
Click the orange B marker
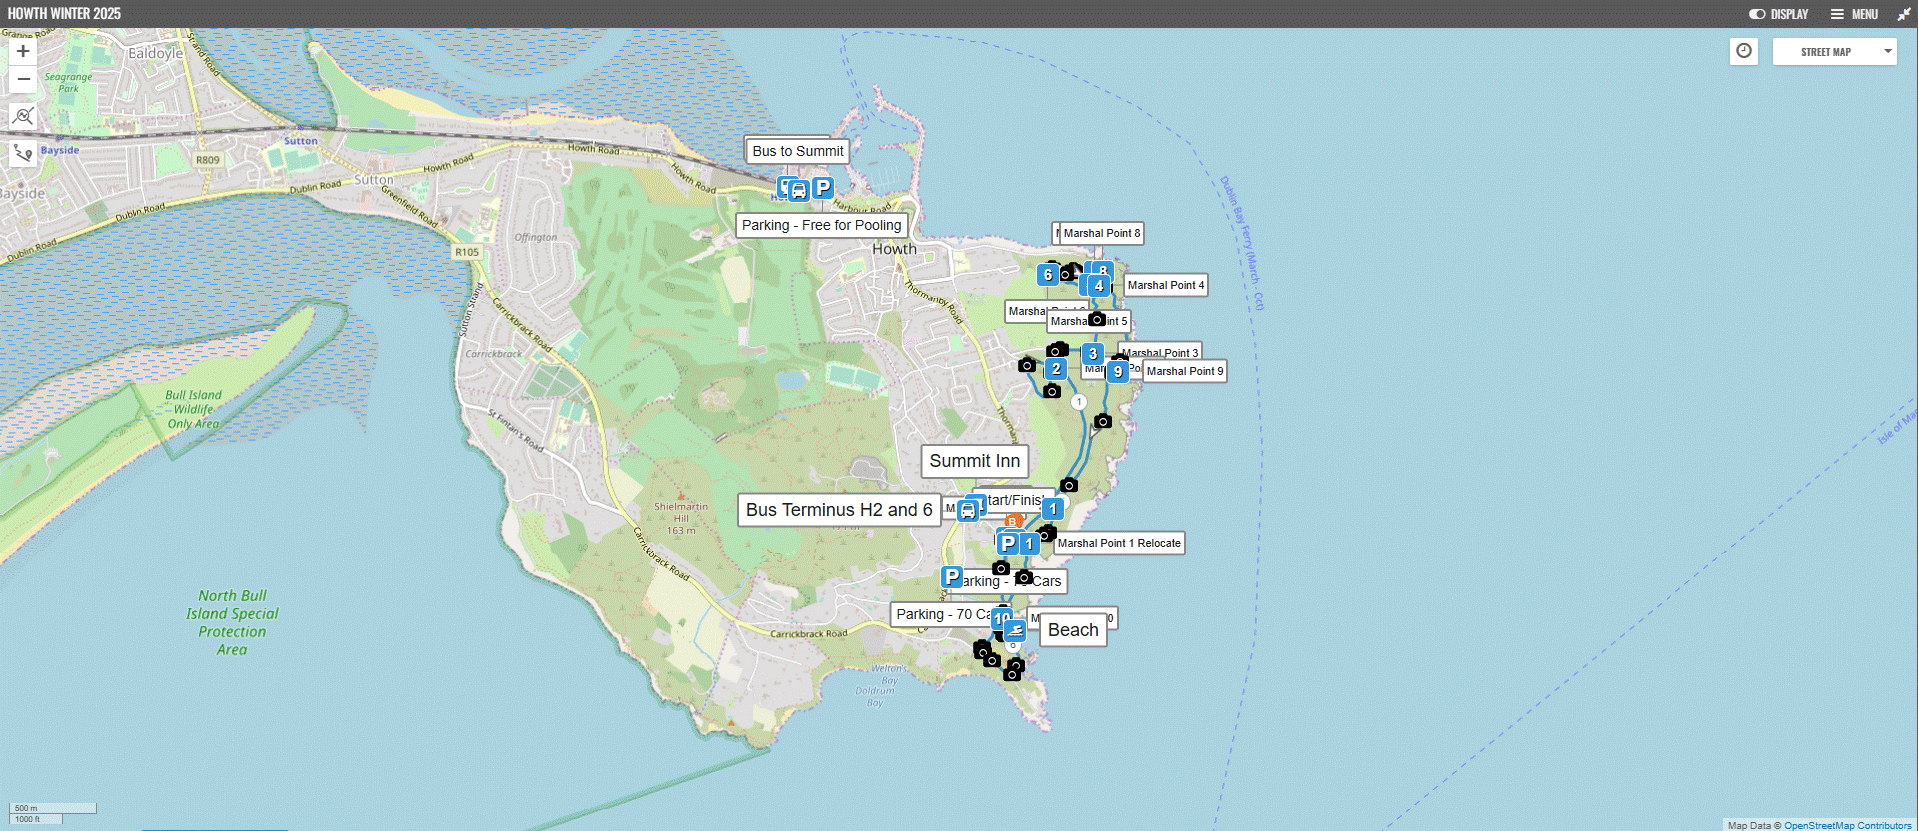pyautogui.click(x=1013, y=522)
